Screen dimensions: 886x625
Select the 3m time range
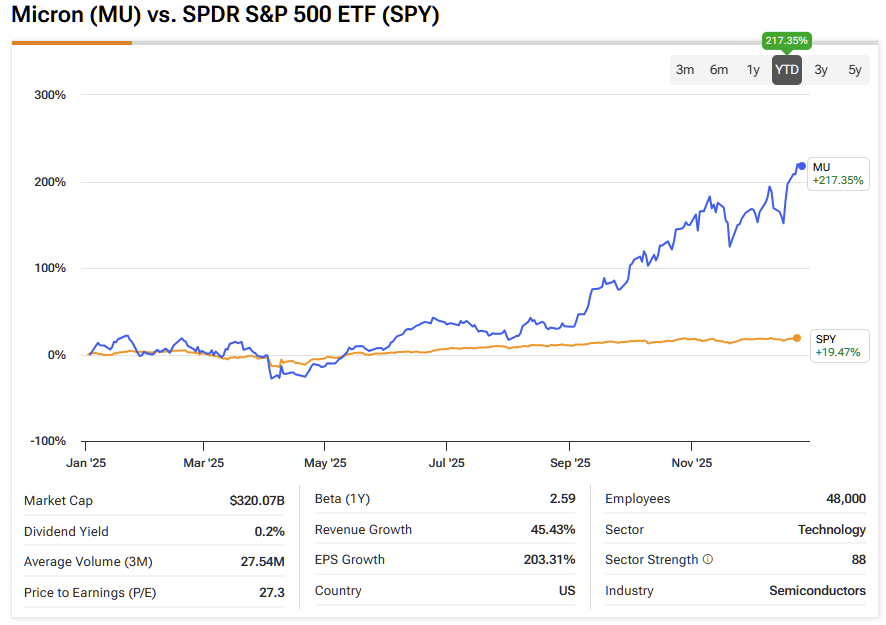pyautogui.click(x=685, y=70)
